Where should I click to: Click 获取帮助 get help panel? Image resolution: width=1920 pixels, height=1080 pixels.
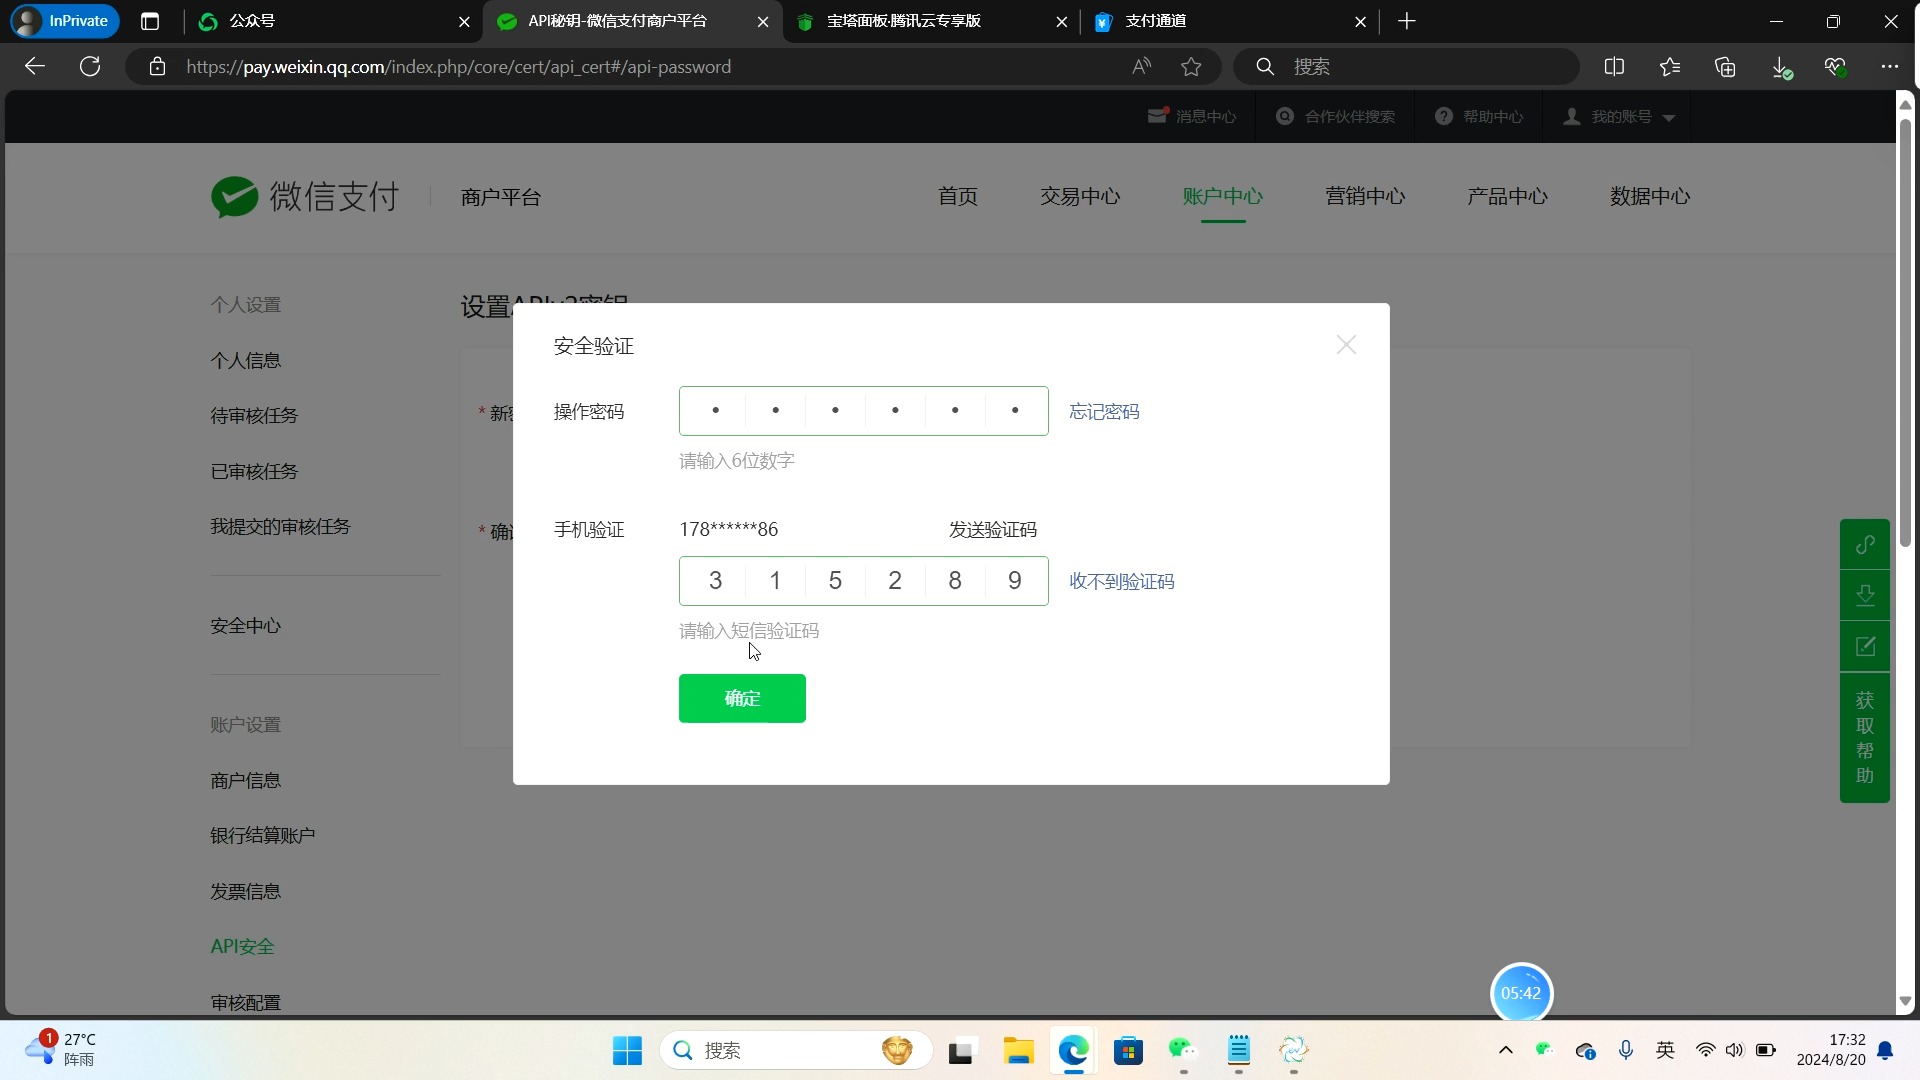pyautogui.click(x=1865, y=738)
